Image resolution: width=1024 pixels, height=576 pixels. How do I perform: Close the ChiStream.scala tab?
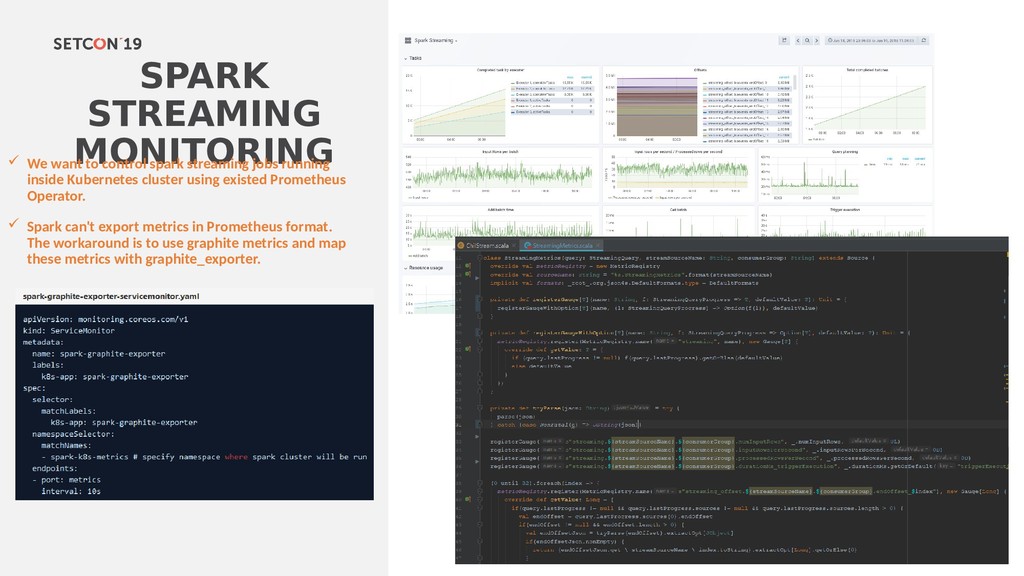click(x=513, y=246)
